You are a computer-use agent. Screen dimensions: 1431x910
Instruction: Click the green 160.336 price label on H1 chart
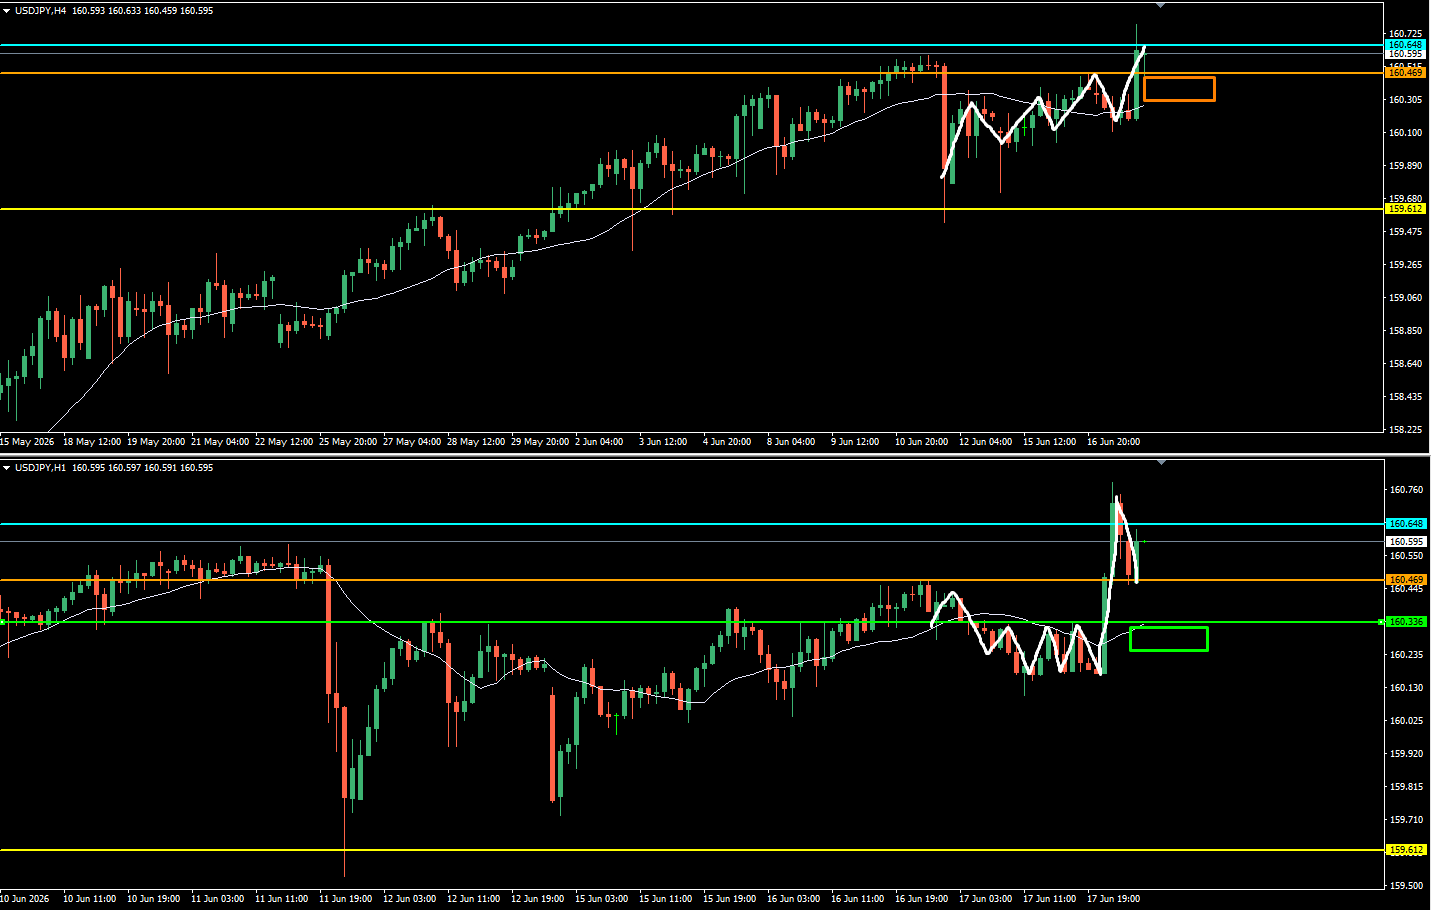pyautogui.click(x=1405, y=622)
